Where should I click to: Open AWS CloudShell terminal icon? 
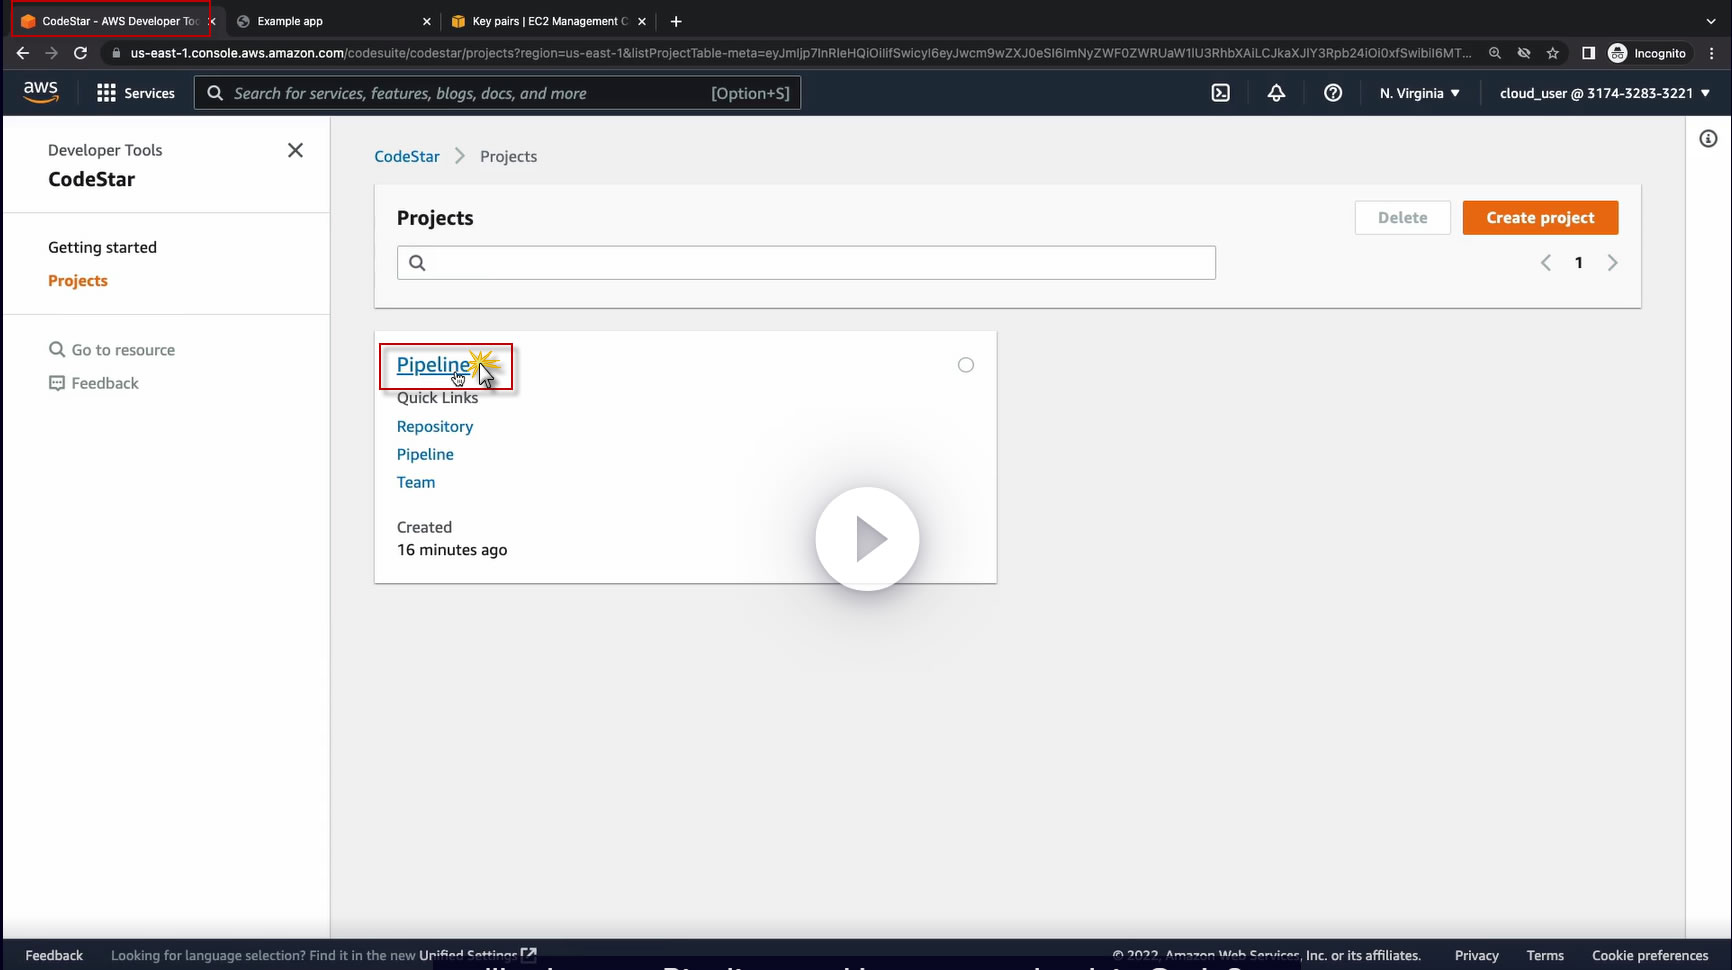pos(1221,93)
